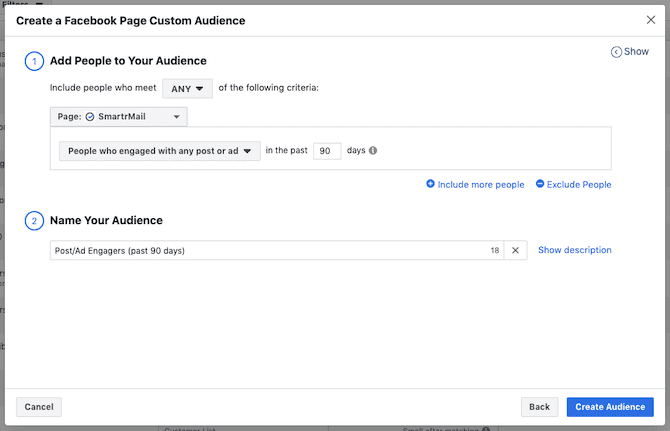Click the plus icon for Include more people

point(431,185)
